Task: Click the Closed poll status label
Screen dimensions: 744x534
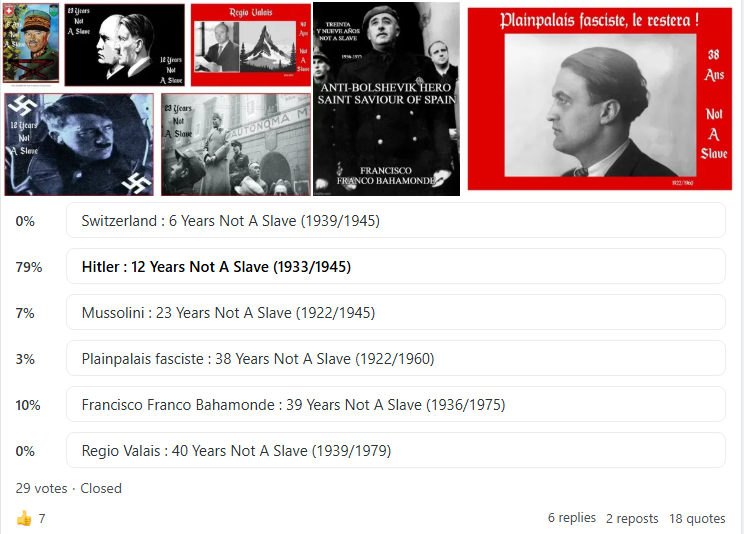Action: (101, 488)
